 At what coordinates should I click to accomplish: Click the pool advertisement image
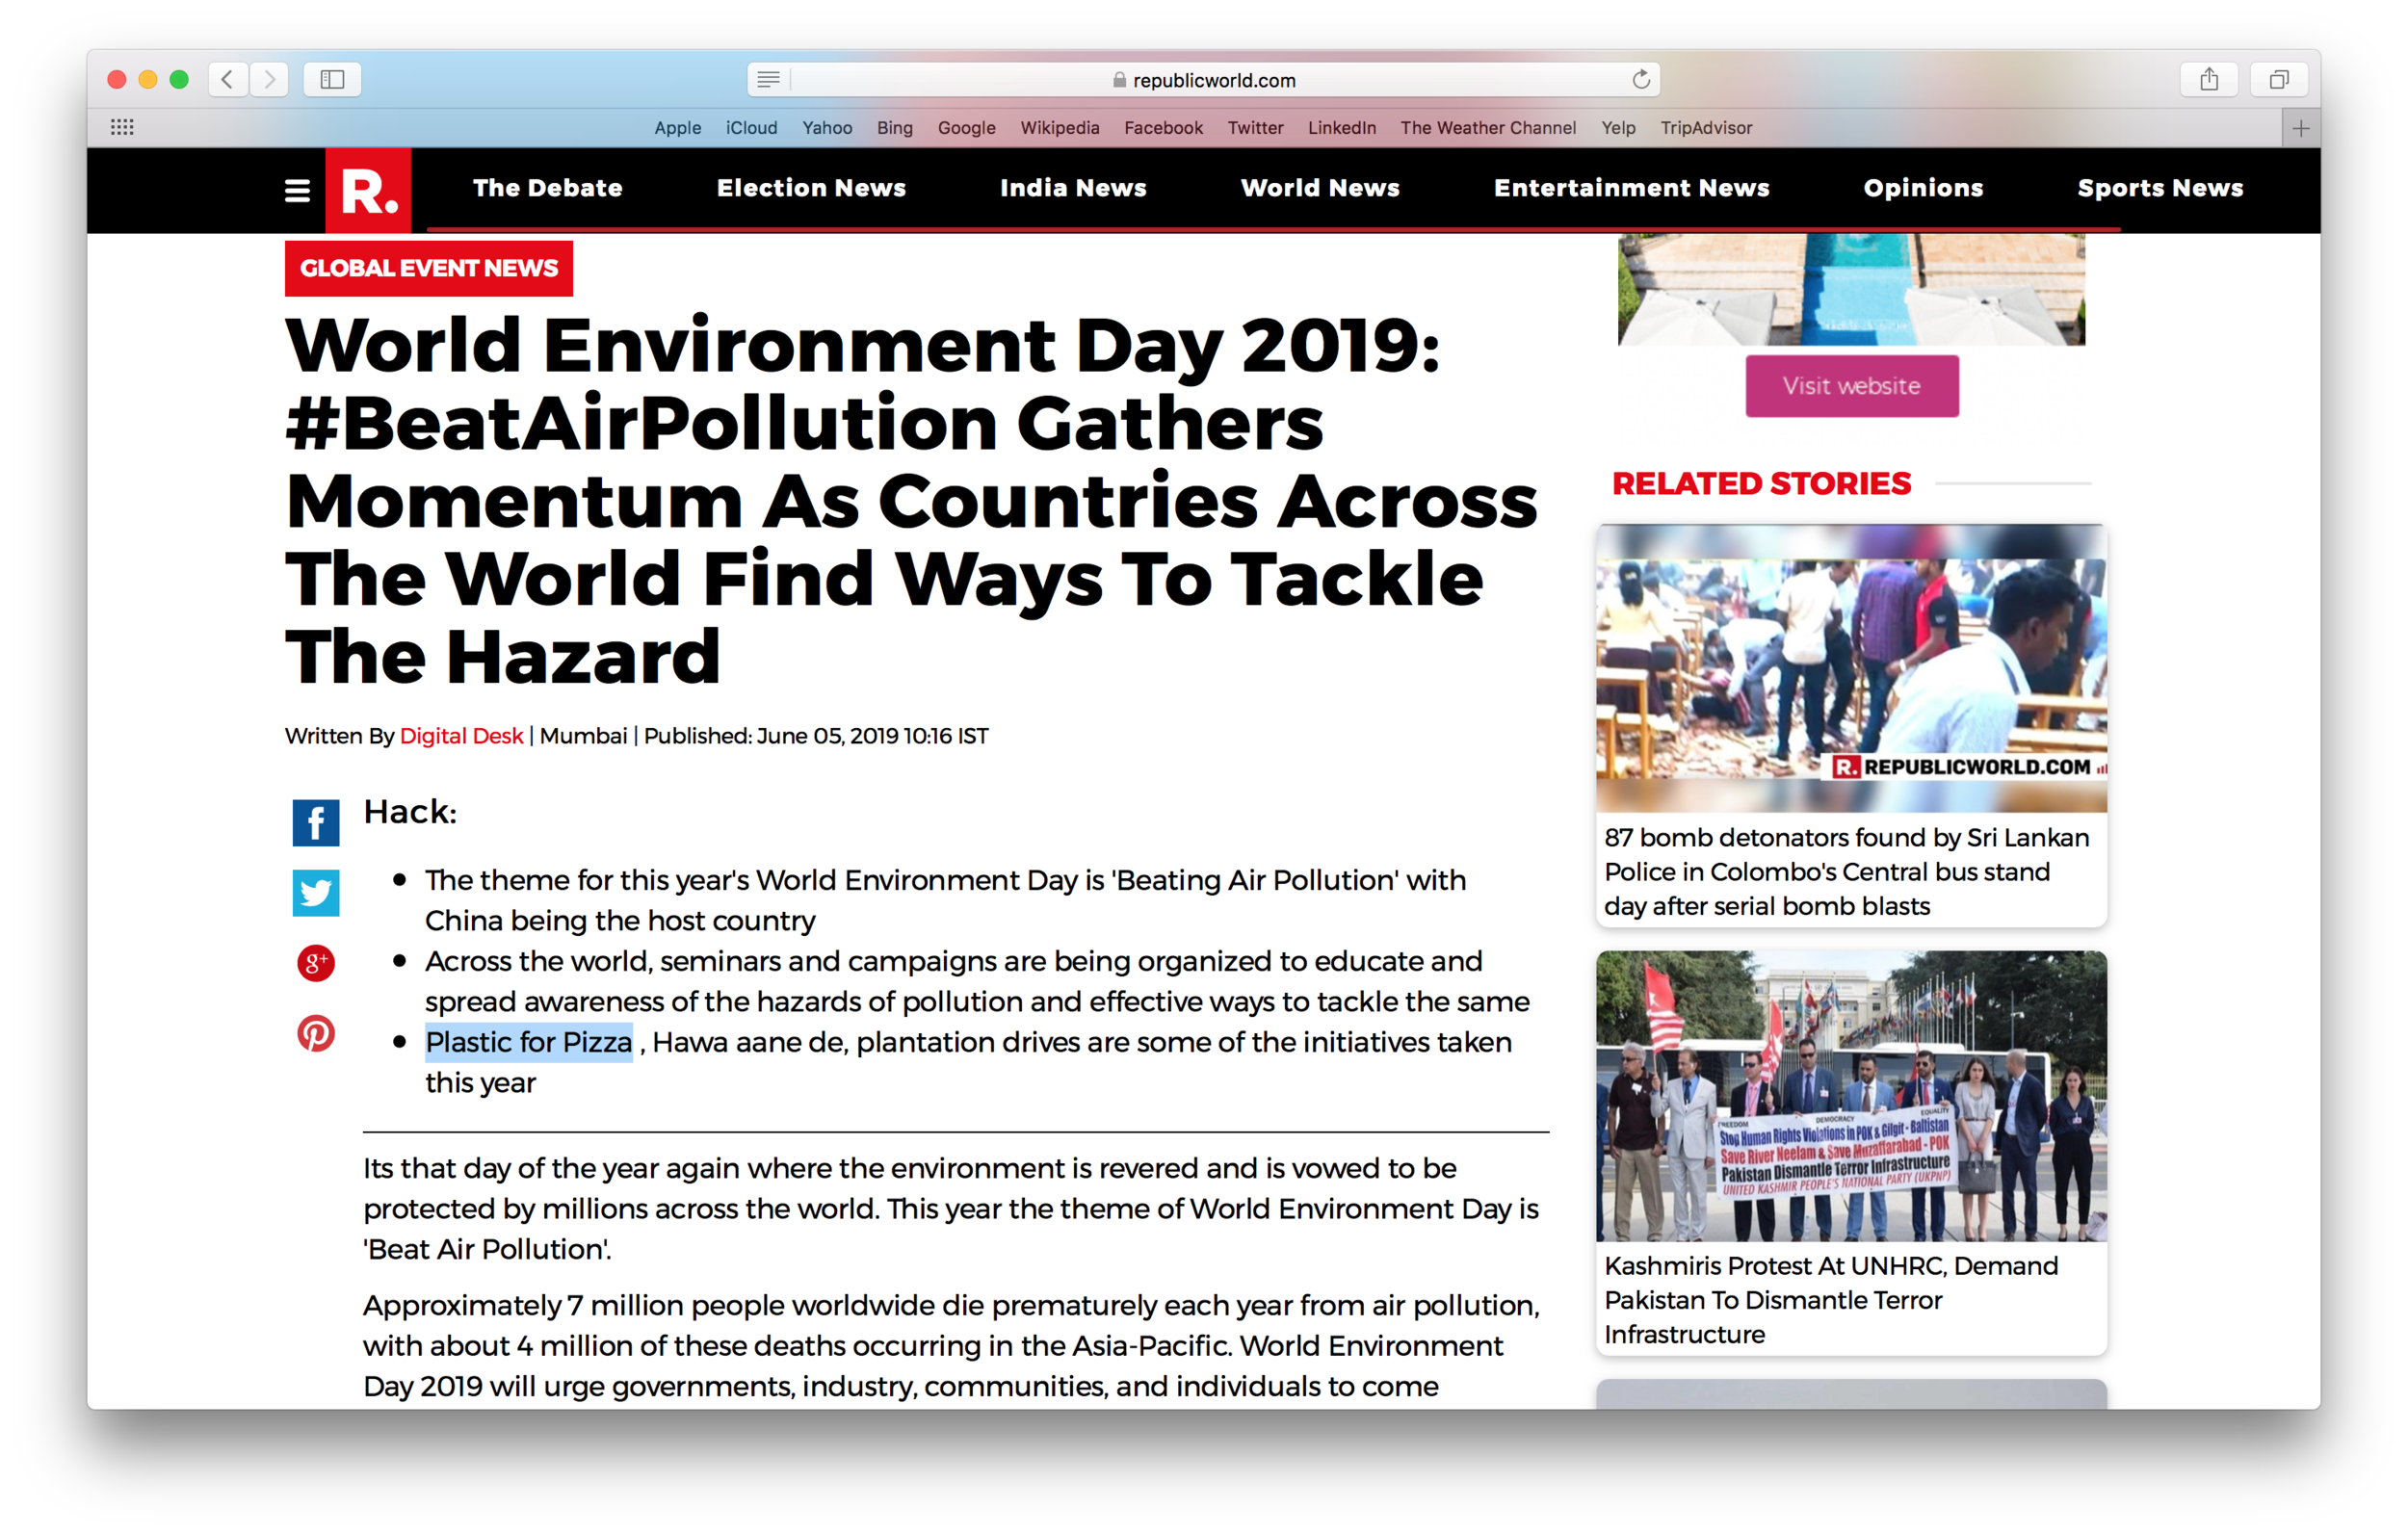(x=1851, y=289)
